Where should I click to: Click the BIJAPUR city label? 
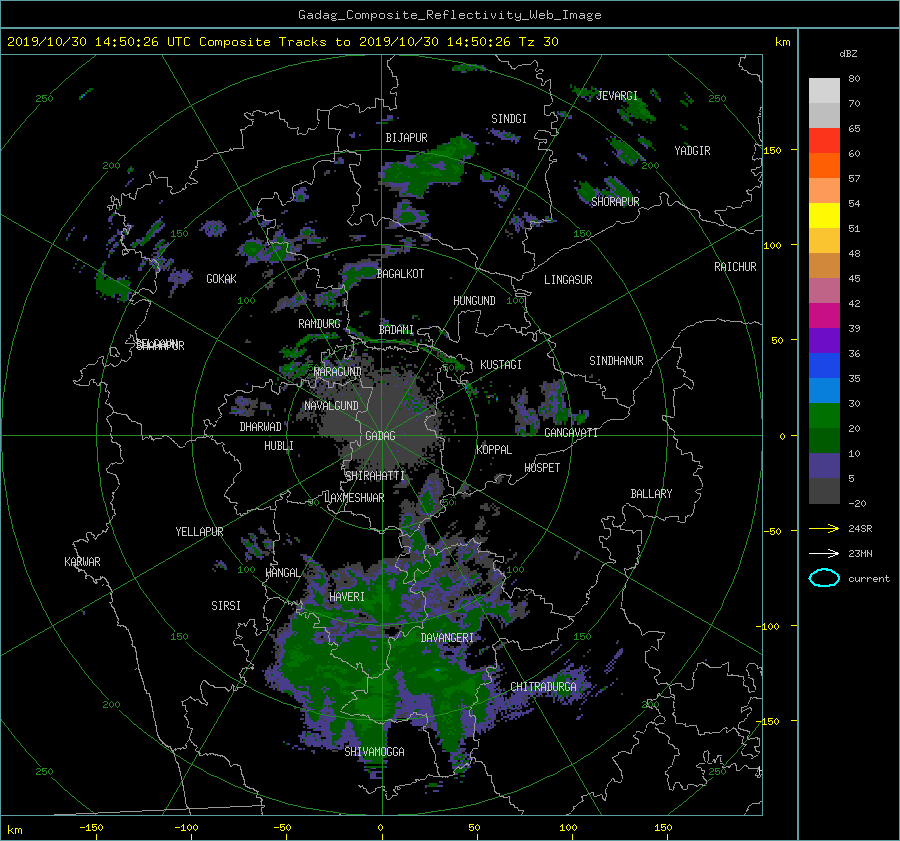coord(406,138)
